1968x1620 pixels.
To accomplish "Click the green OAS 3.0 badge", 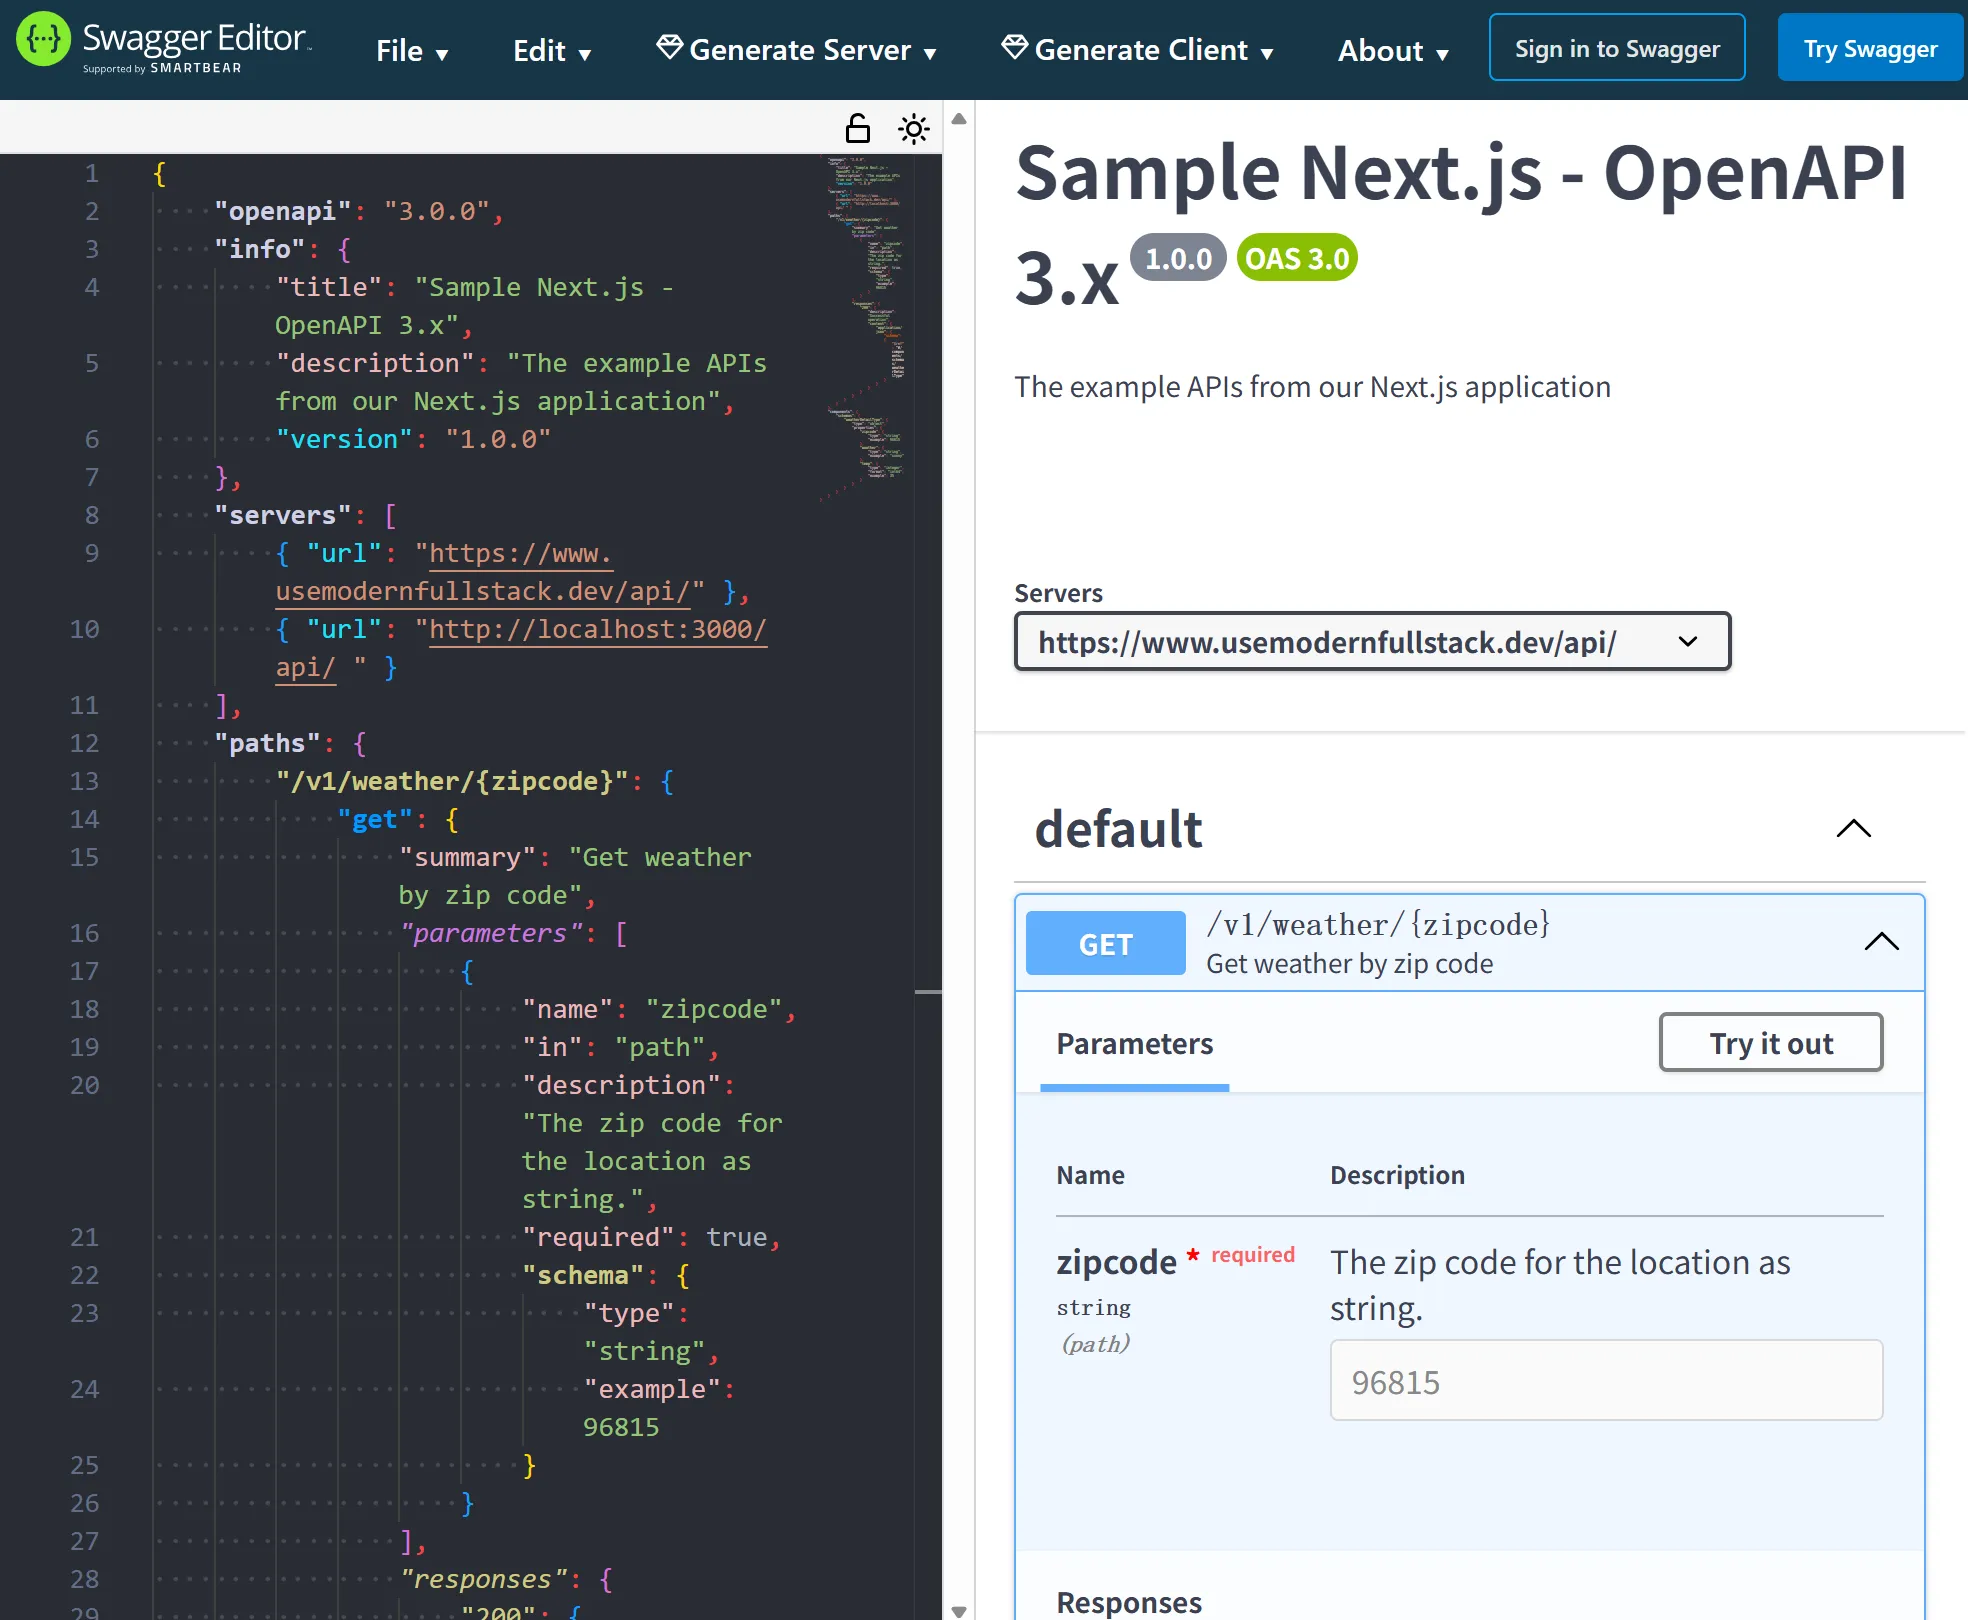I will pyautogui.click(x=1296, y=258).
